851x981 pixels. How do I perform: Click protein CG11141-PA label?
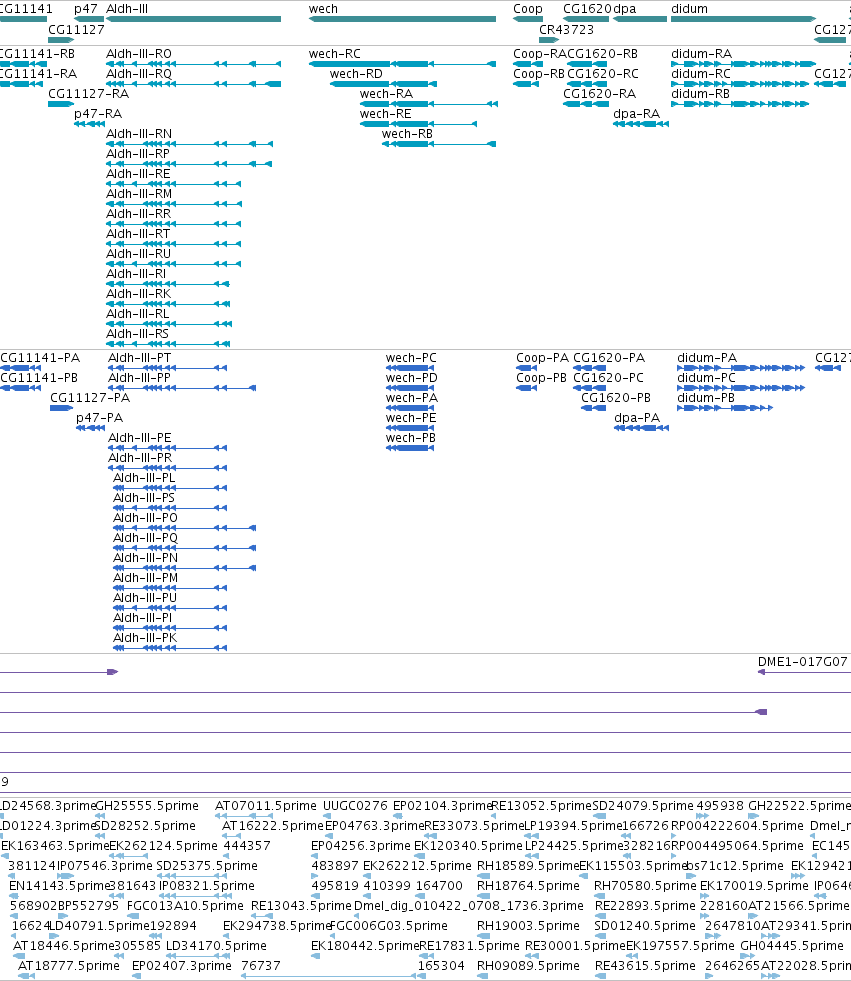[x=40, y=358]
